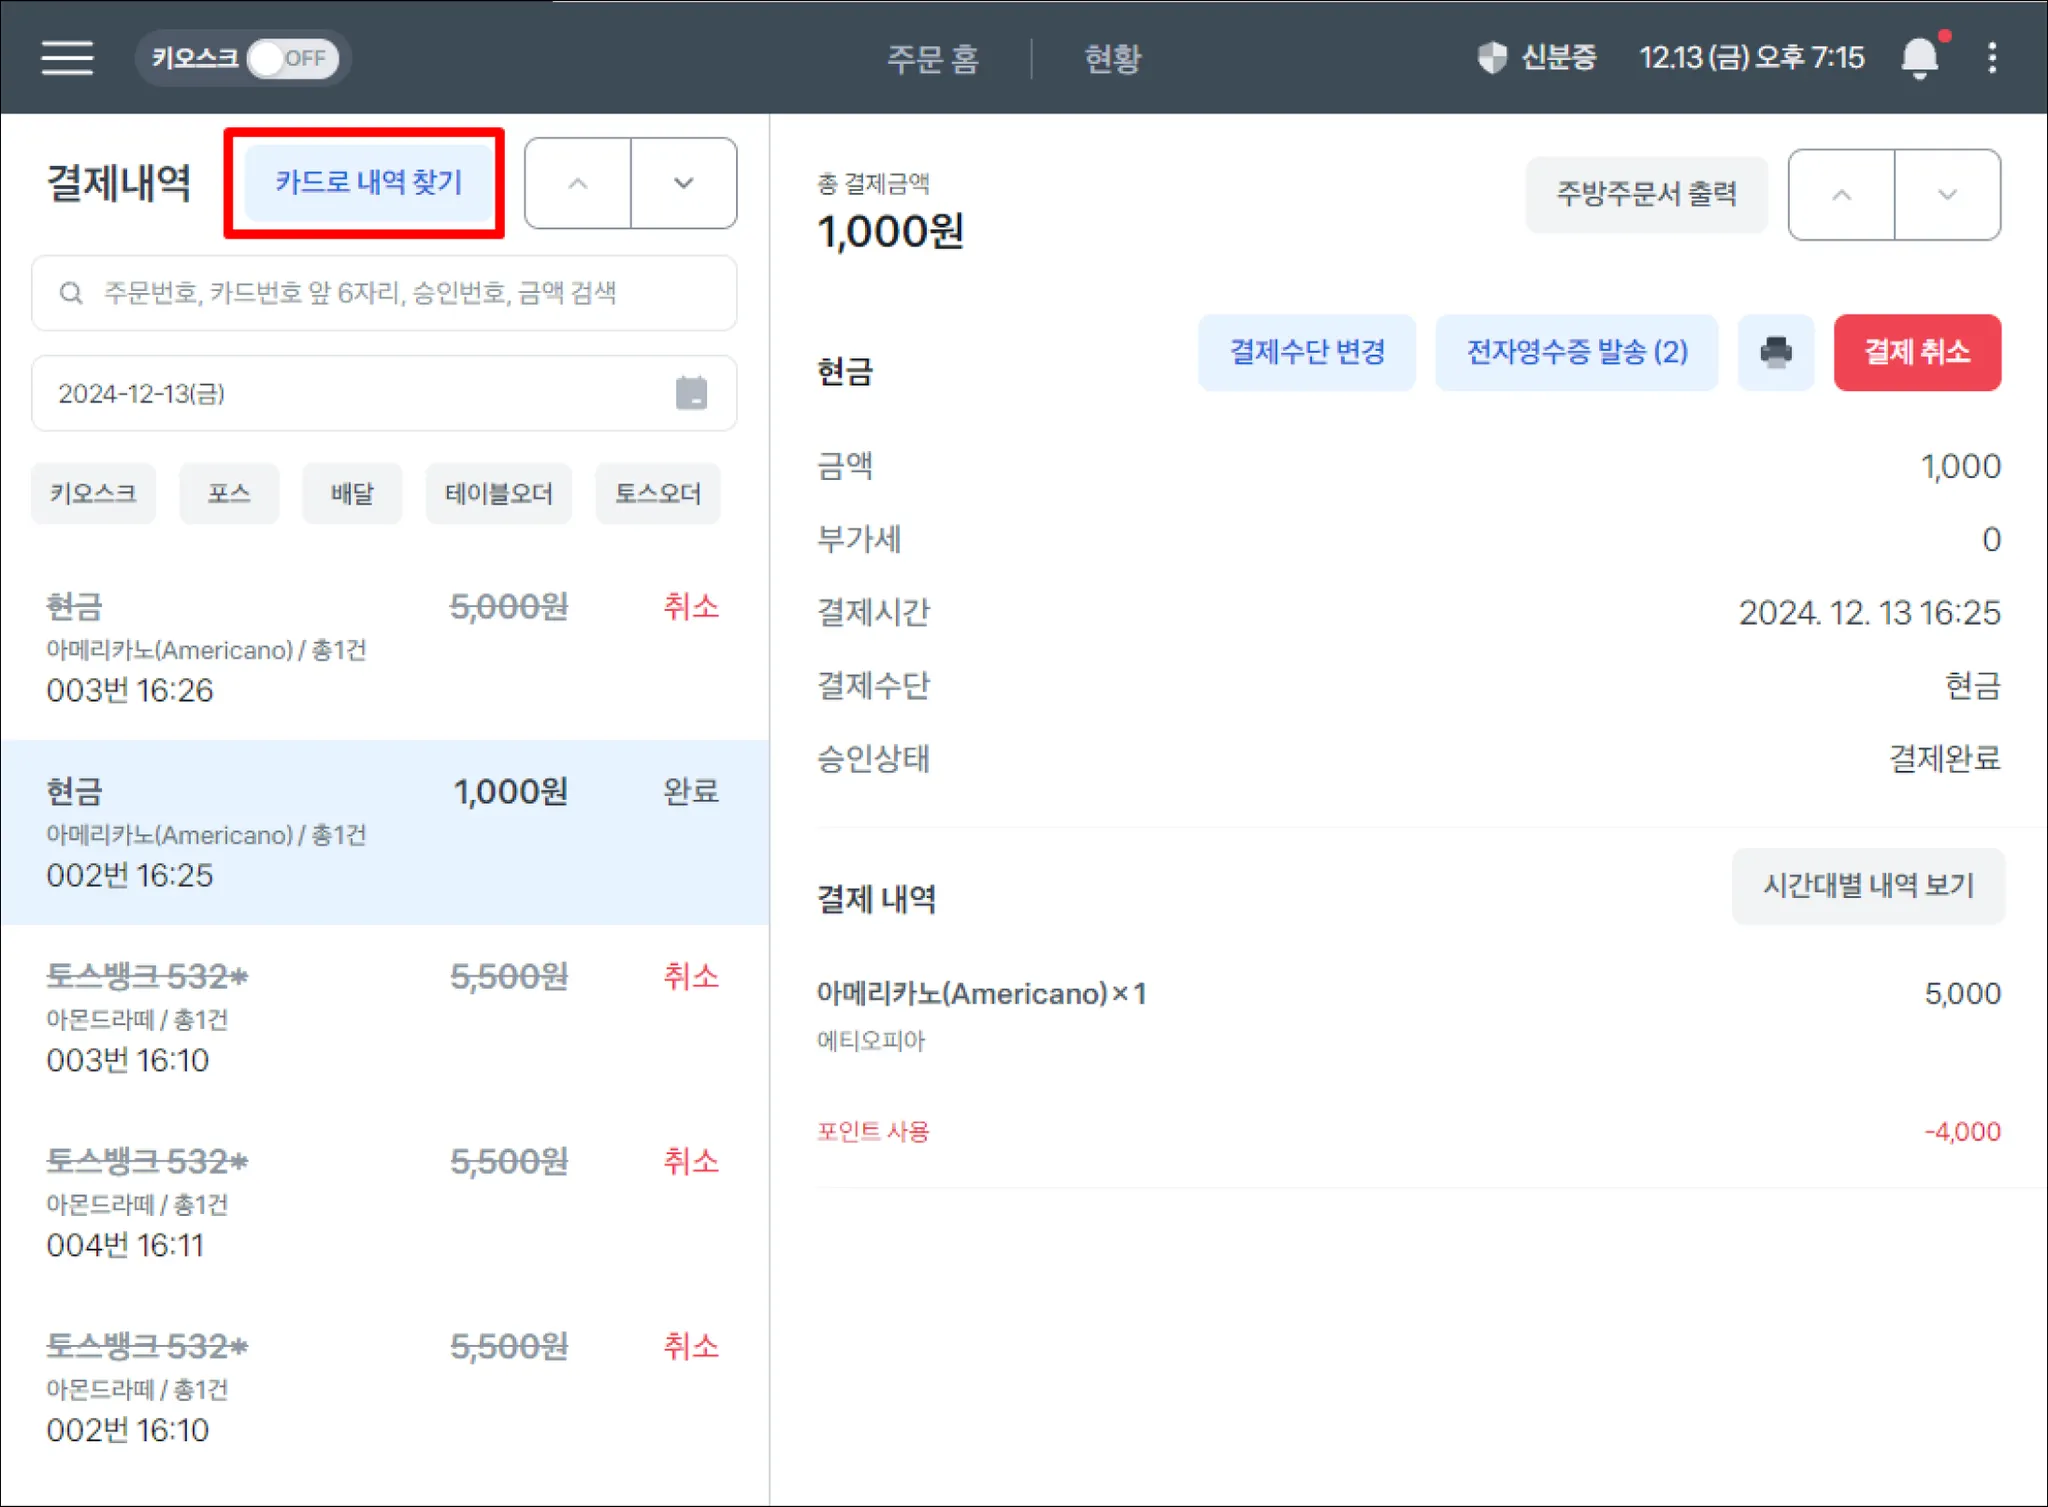This screenshot has height=1507, width=2048.
Task: Toggle the 키오스크 OFF switch
Action: [x=291, y=58]
